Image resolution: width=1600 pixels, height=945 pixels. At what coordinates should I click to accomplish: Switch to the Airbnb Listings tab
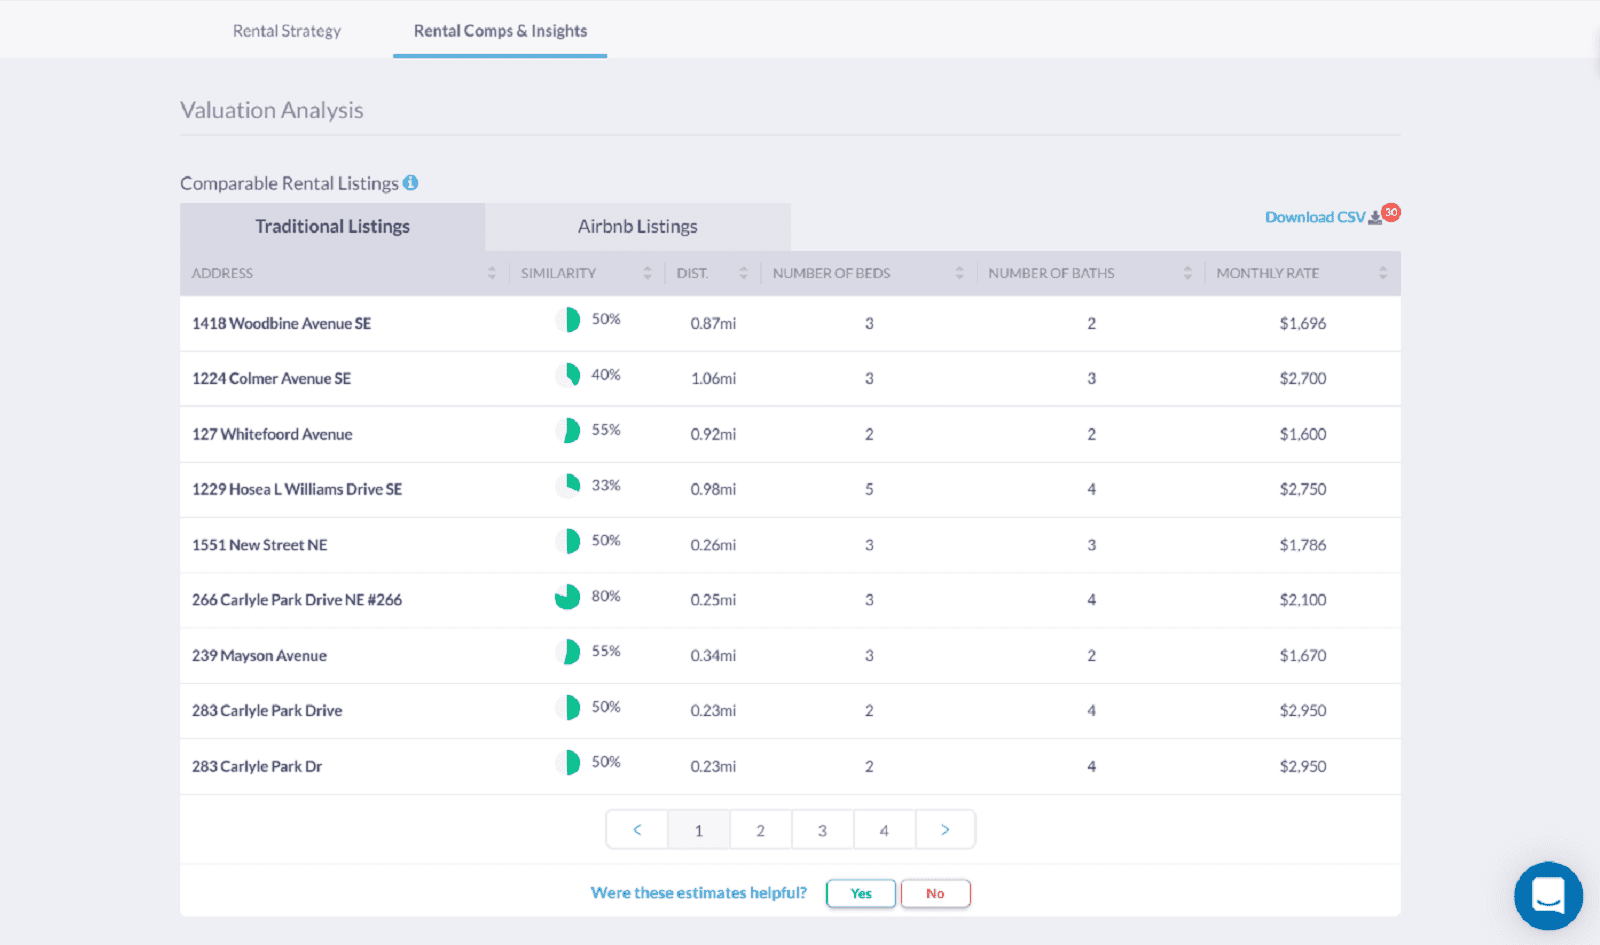pyautogui.click(x=637, y=227)
